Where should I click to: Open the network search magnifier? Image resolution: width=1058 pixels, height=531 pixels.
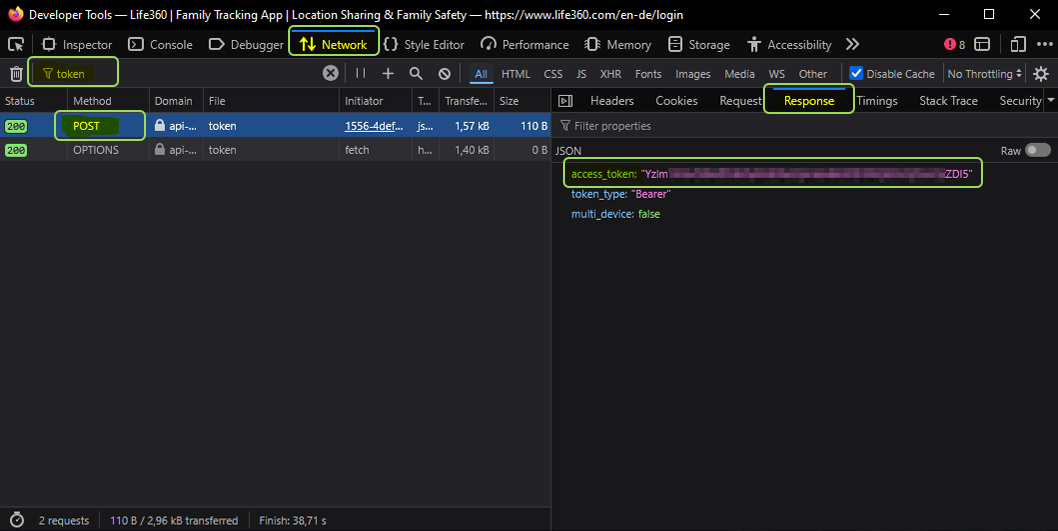[416, 74]
